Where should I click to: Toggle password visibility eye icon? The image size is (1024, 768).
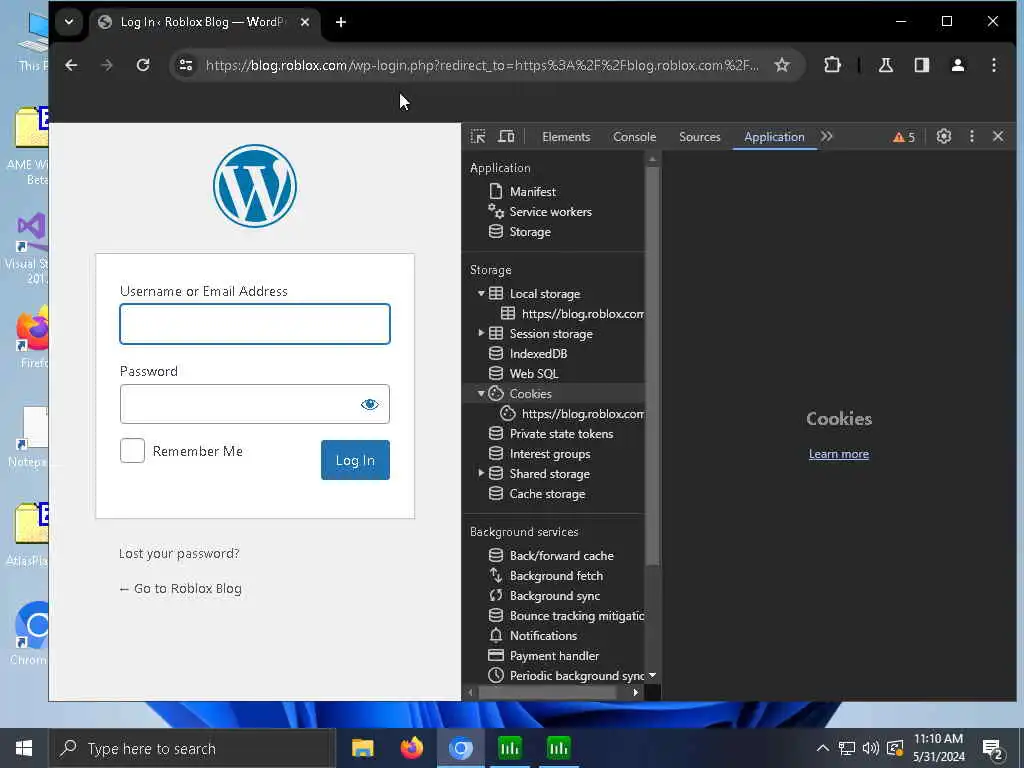[369, 404]
